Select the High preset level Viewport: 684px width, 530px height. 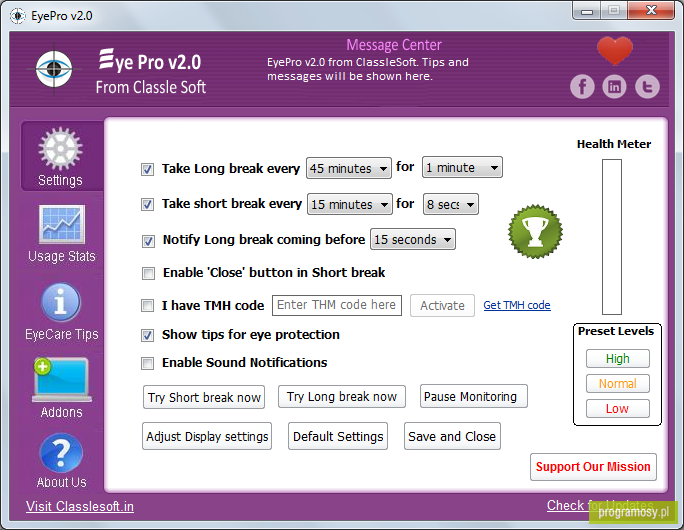click(x=618, y=359)
